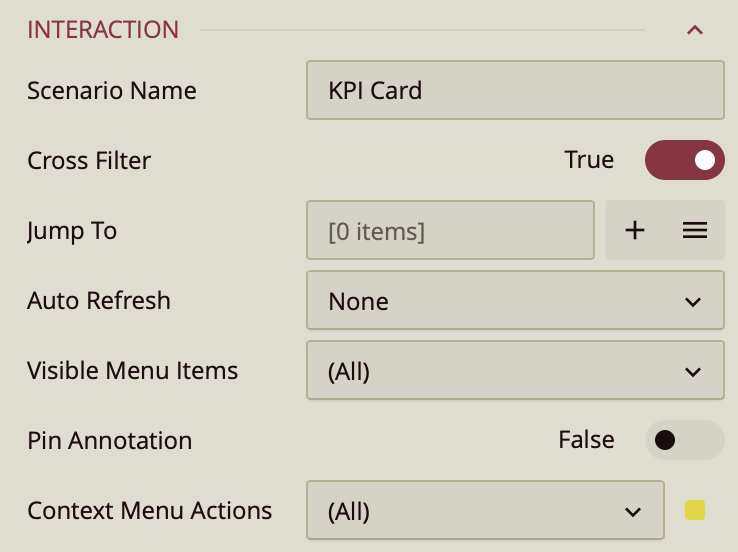Add a Jump To item with plus icon

(x=635, y=231)
